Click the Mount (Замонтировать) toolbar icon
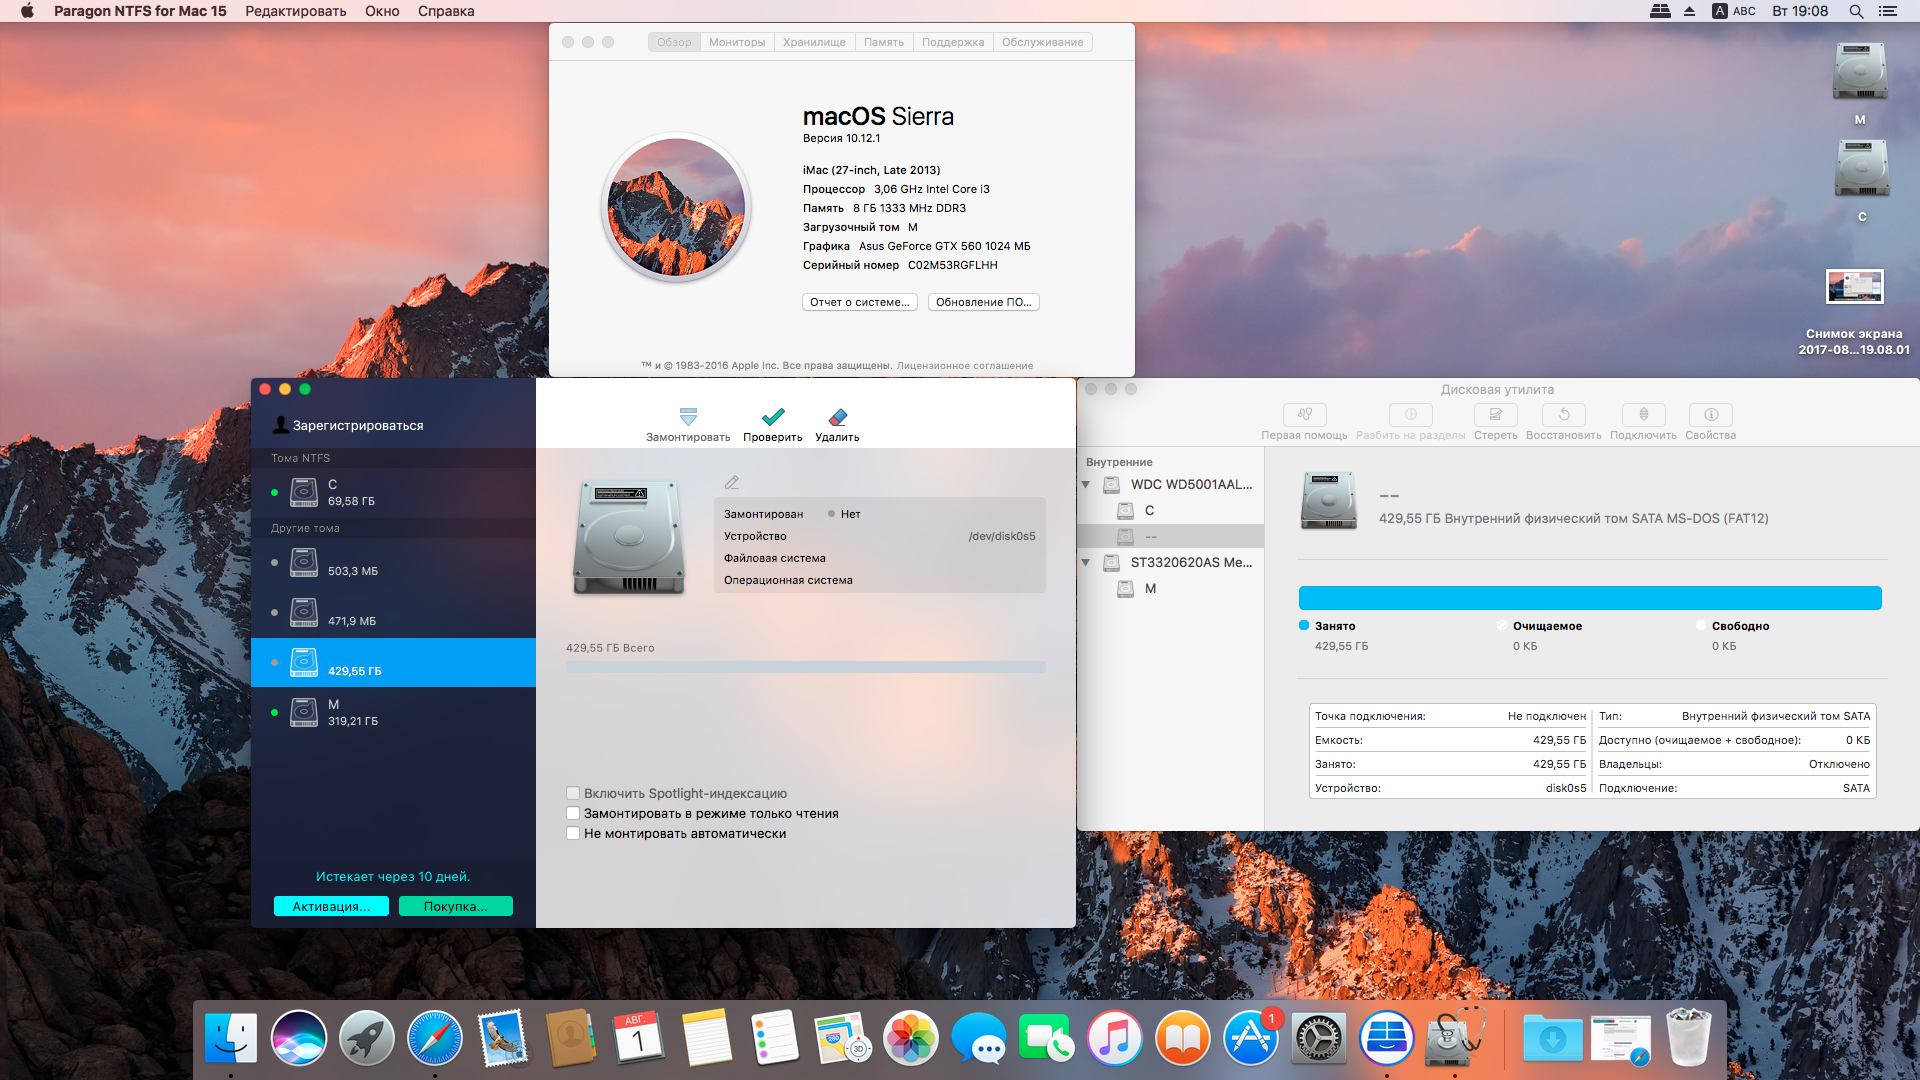The height and width of the screenshot is (1080, 1920). click(688, 417)
